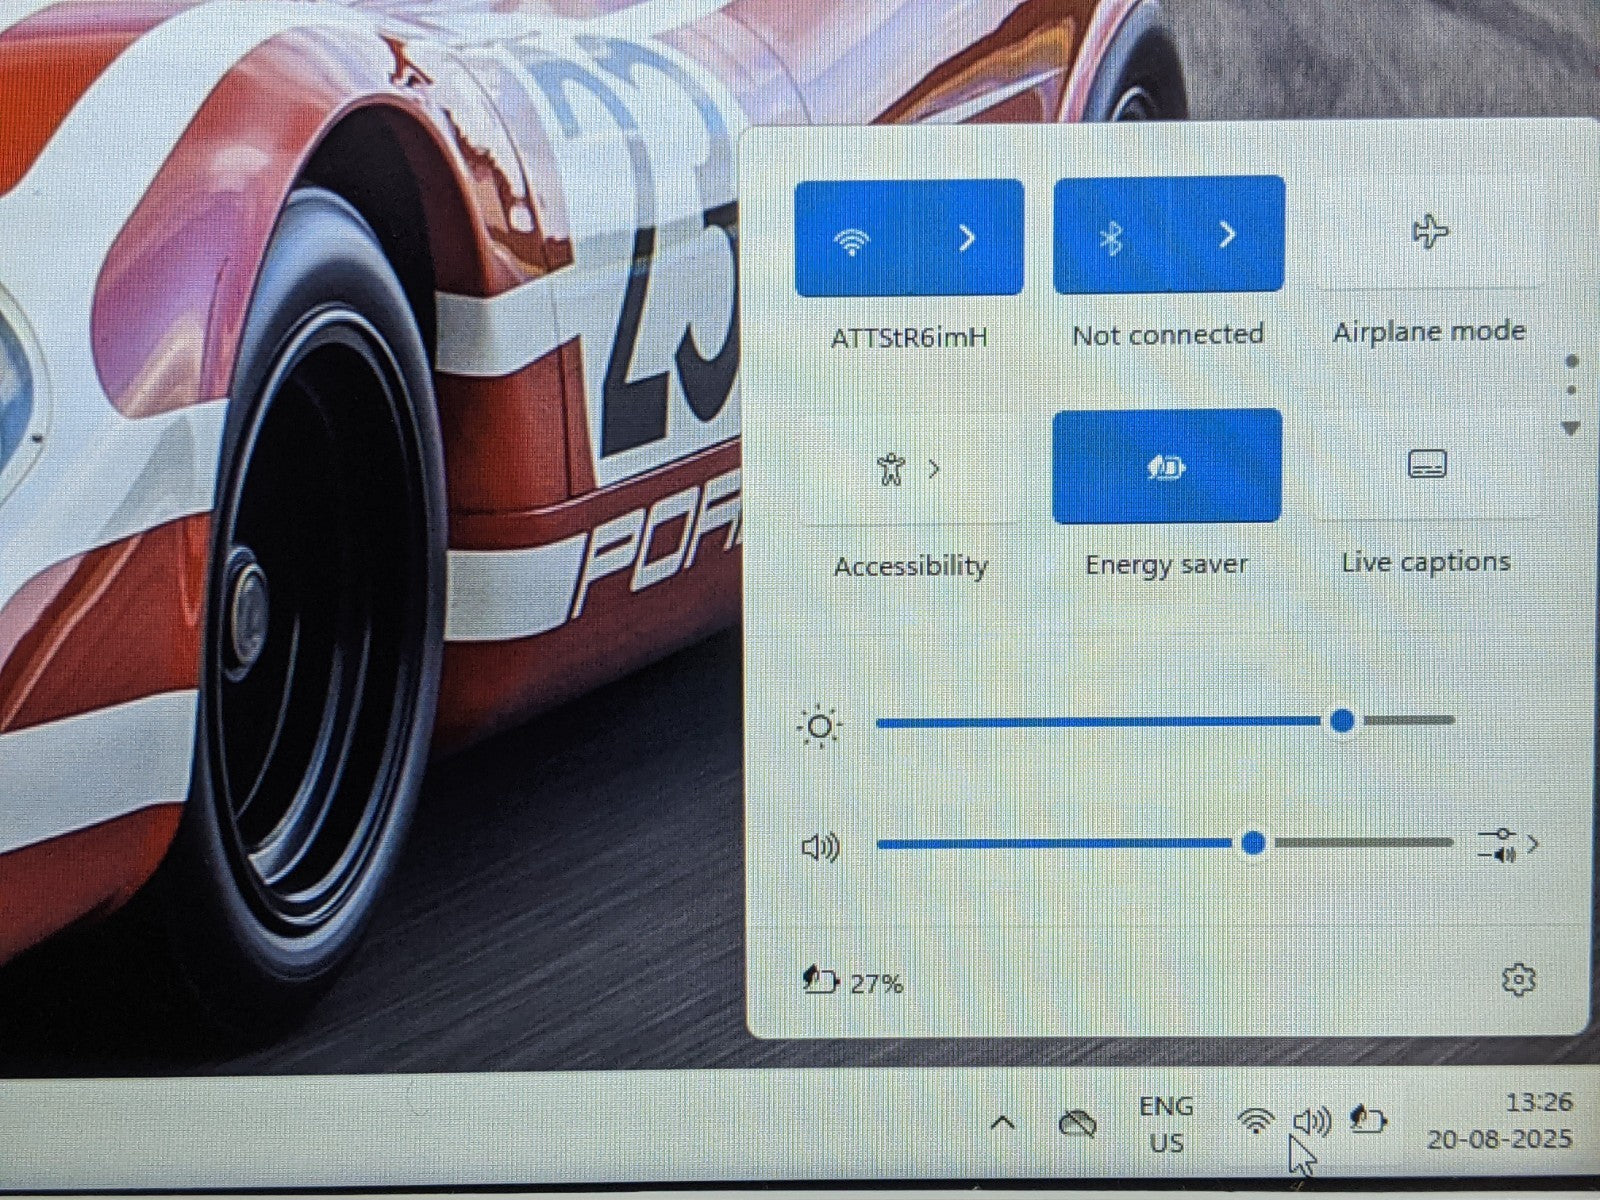Open all settings with the gear icon
Image resolution: width=1600 pixels, height=1200 pixels.
click(x=1518, y=980)
